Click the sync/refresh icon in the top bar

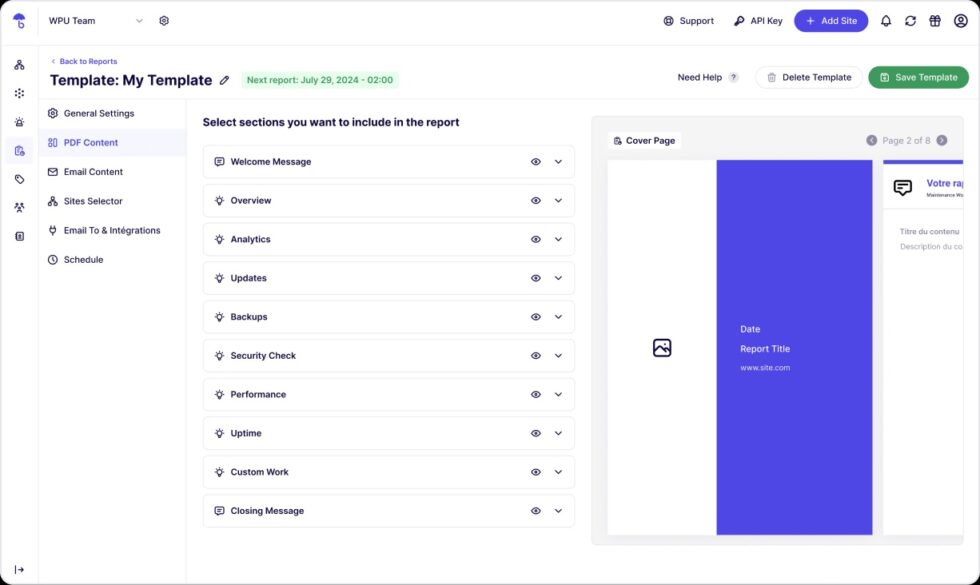point(910,20)
